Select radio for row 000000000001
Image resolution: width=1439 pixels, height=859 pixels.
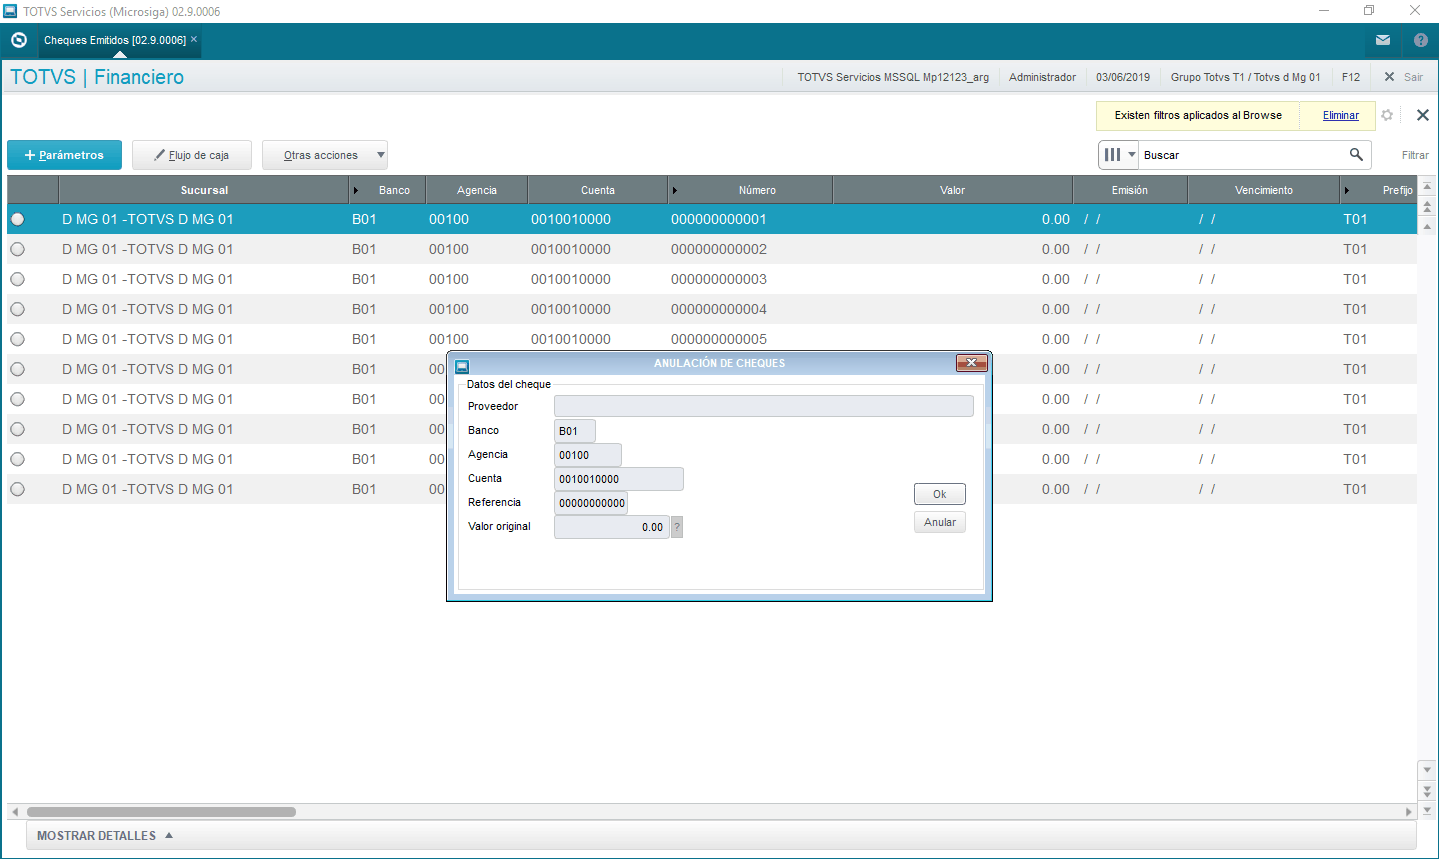point(17,219)
